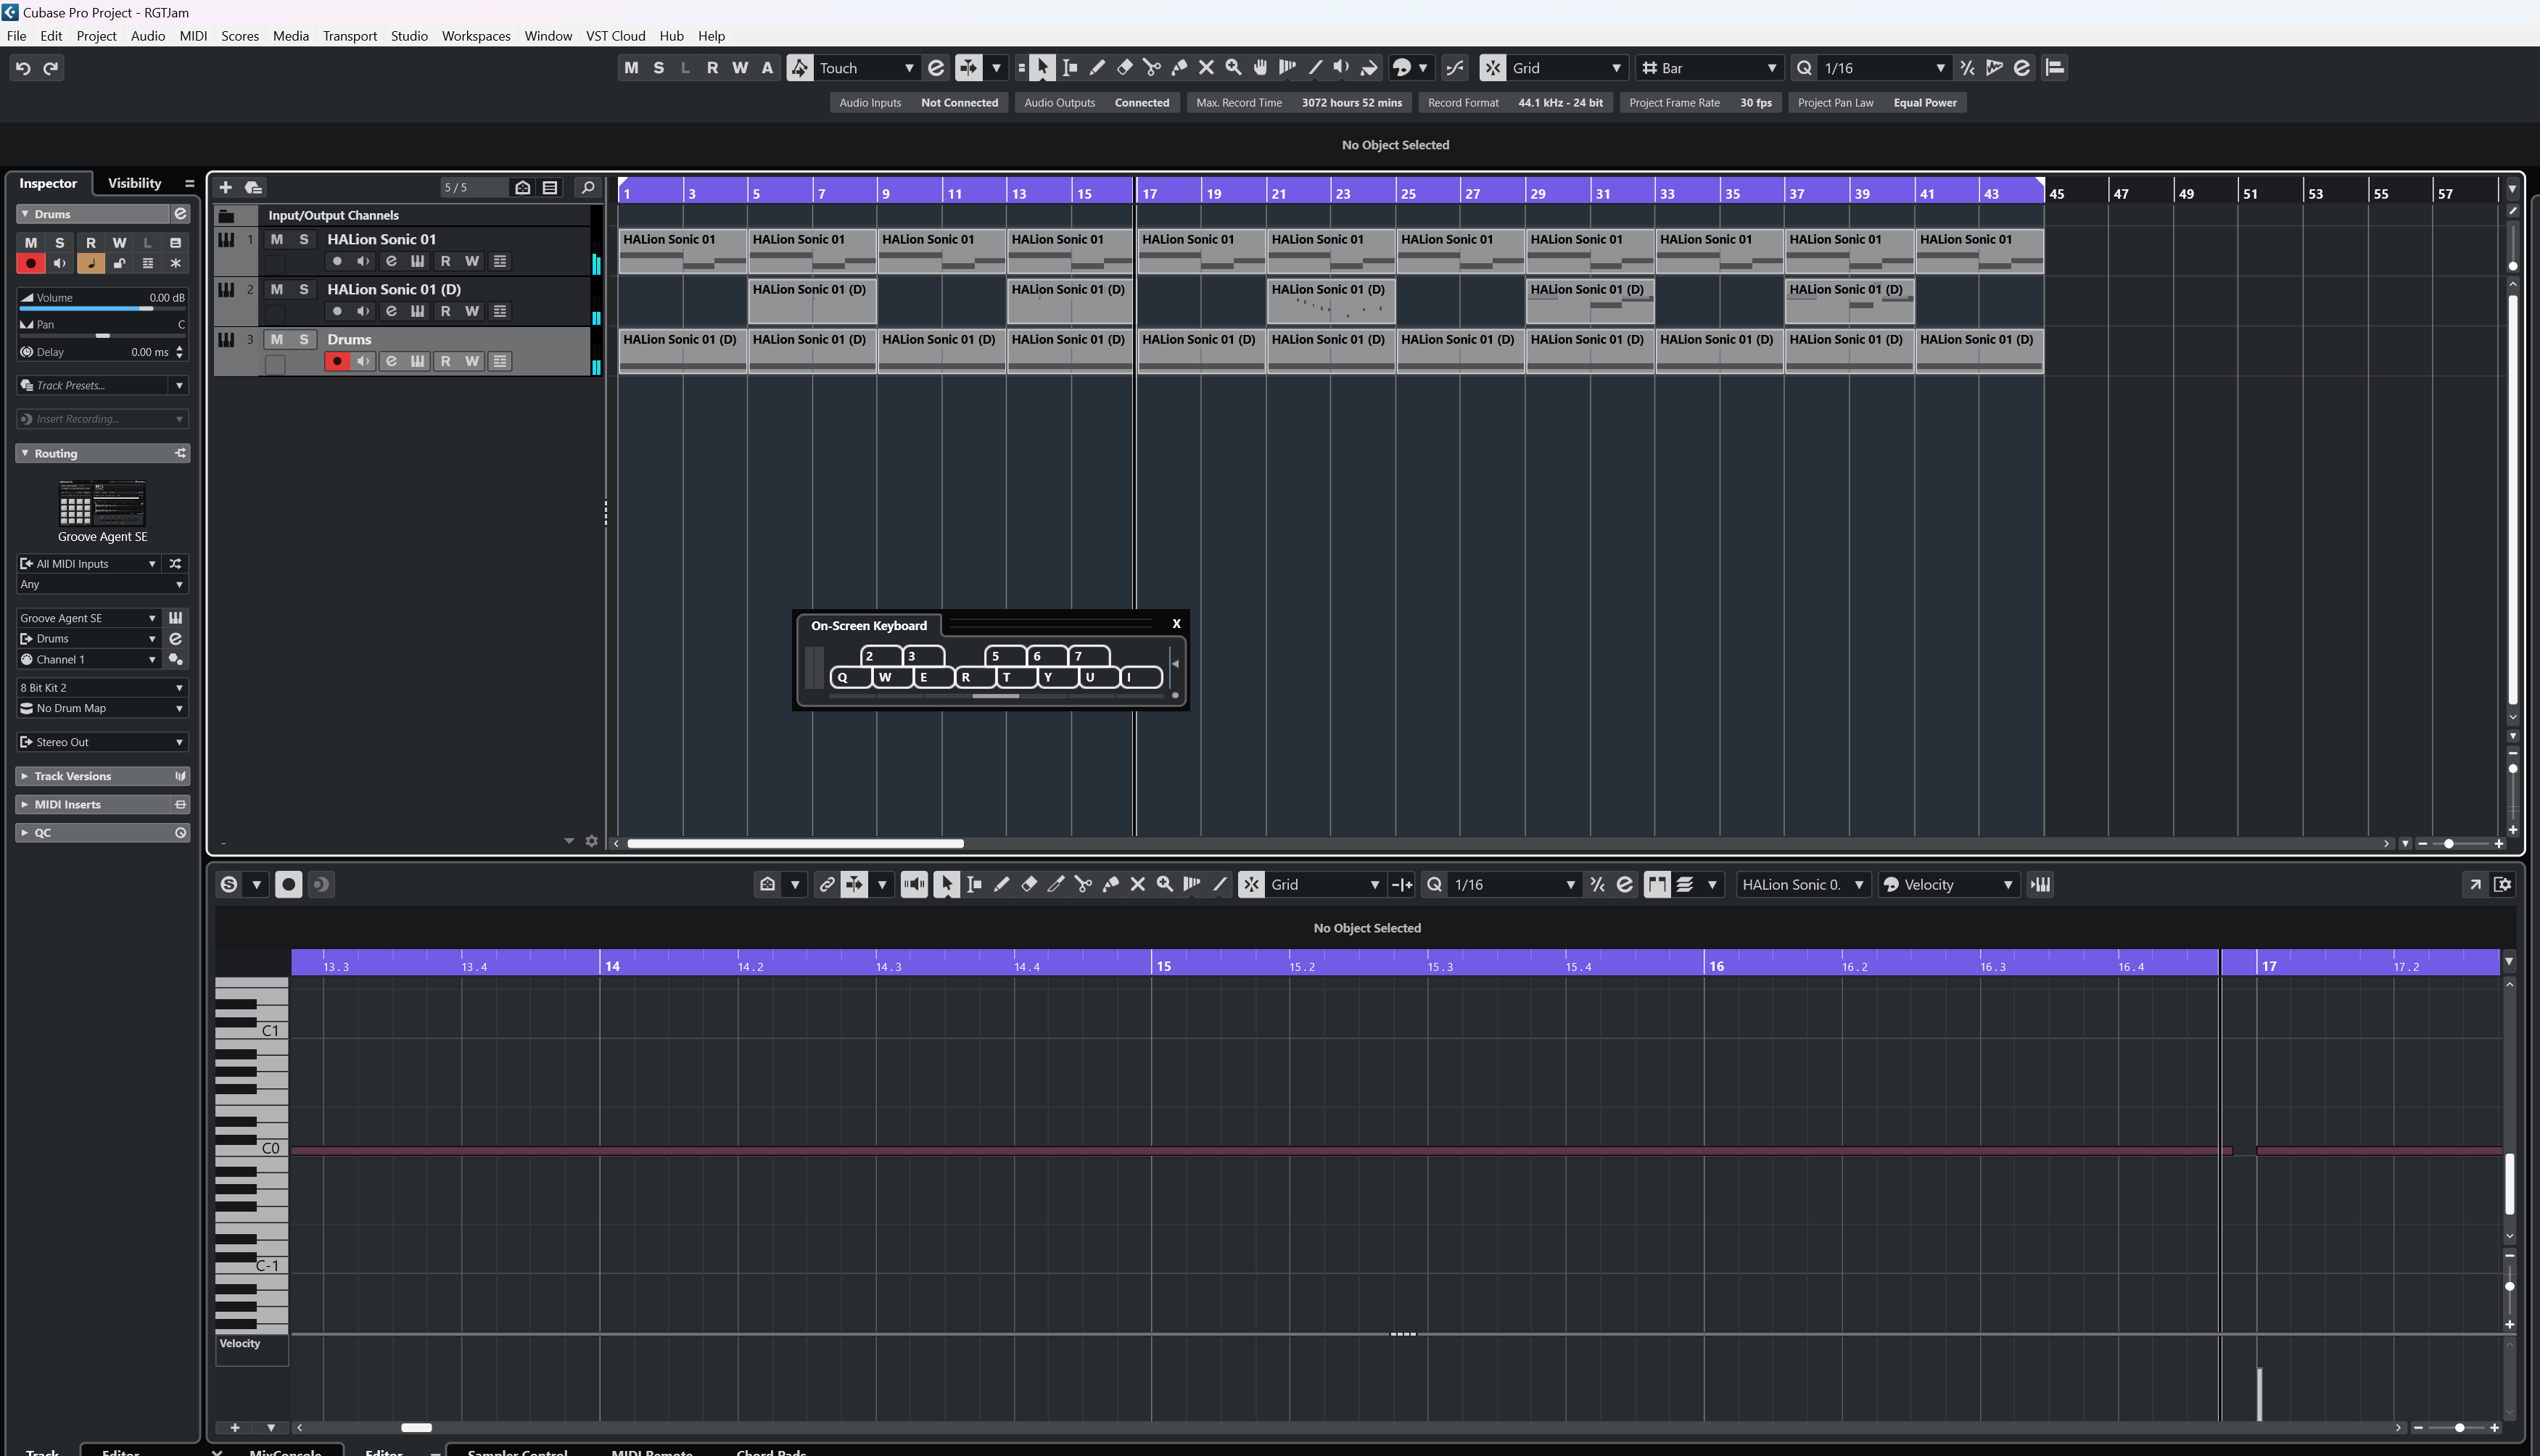The width and height of the screenshot is (2540, 1456).
Task: Open the Transport menu
Action: pyautogui.click(x=350, y=36)
